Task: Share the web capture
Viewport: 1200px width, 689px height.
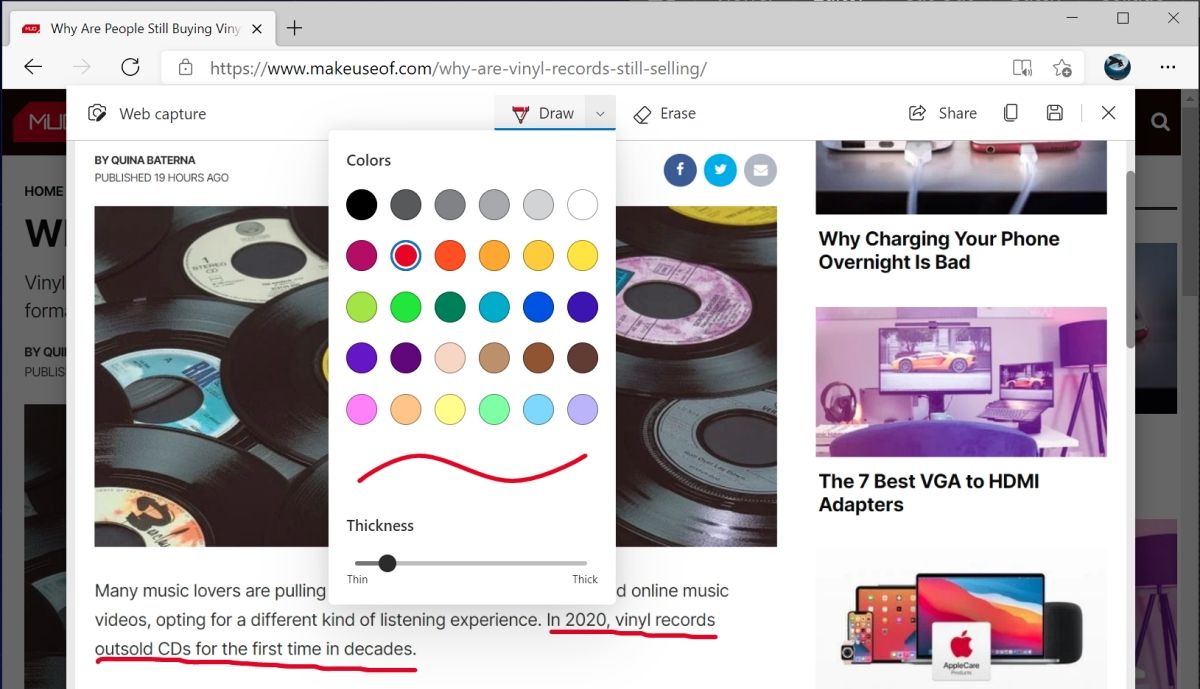Action: 942,113
